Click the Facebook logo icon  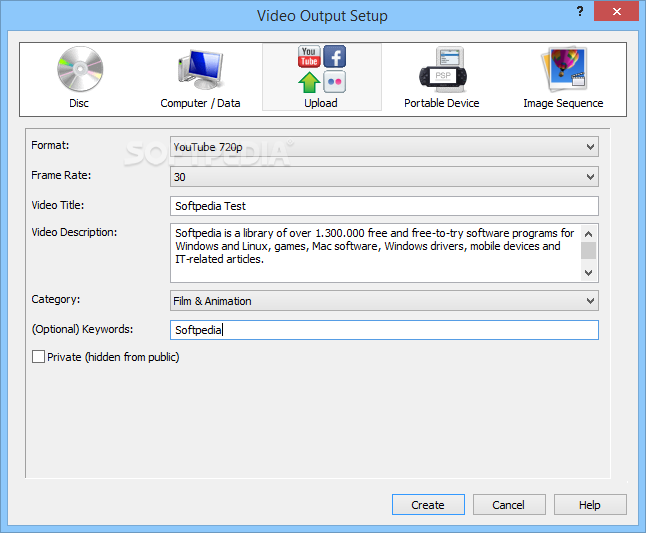pyautogui.click(x=335, y=56)
